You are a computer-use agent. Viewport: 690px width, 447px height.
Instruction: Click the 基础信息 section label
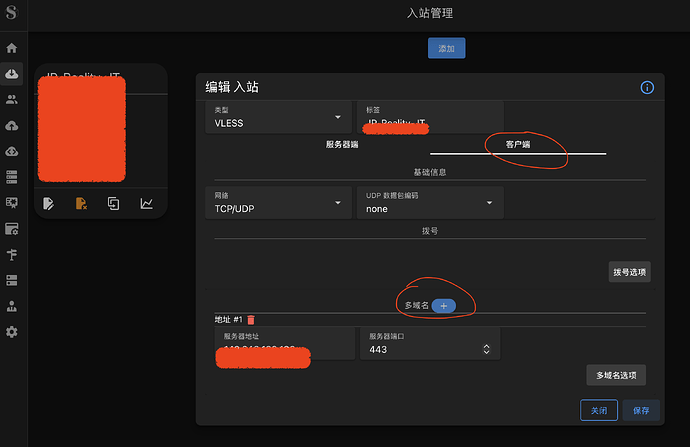click(x=430, y=172)
